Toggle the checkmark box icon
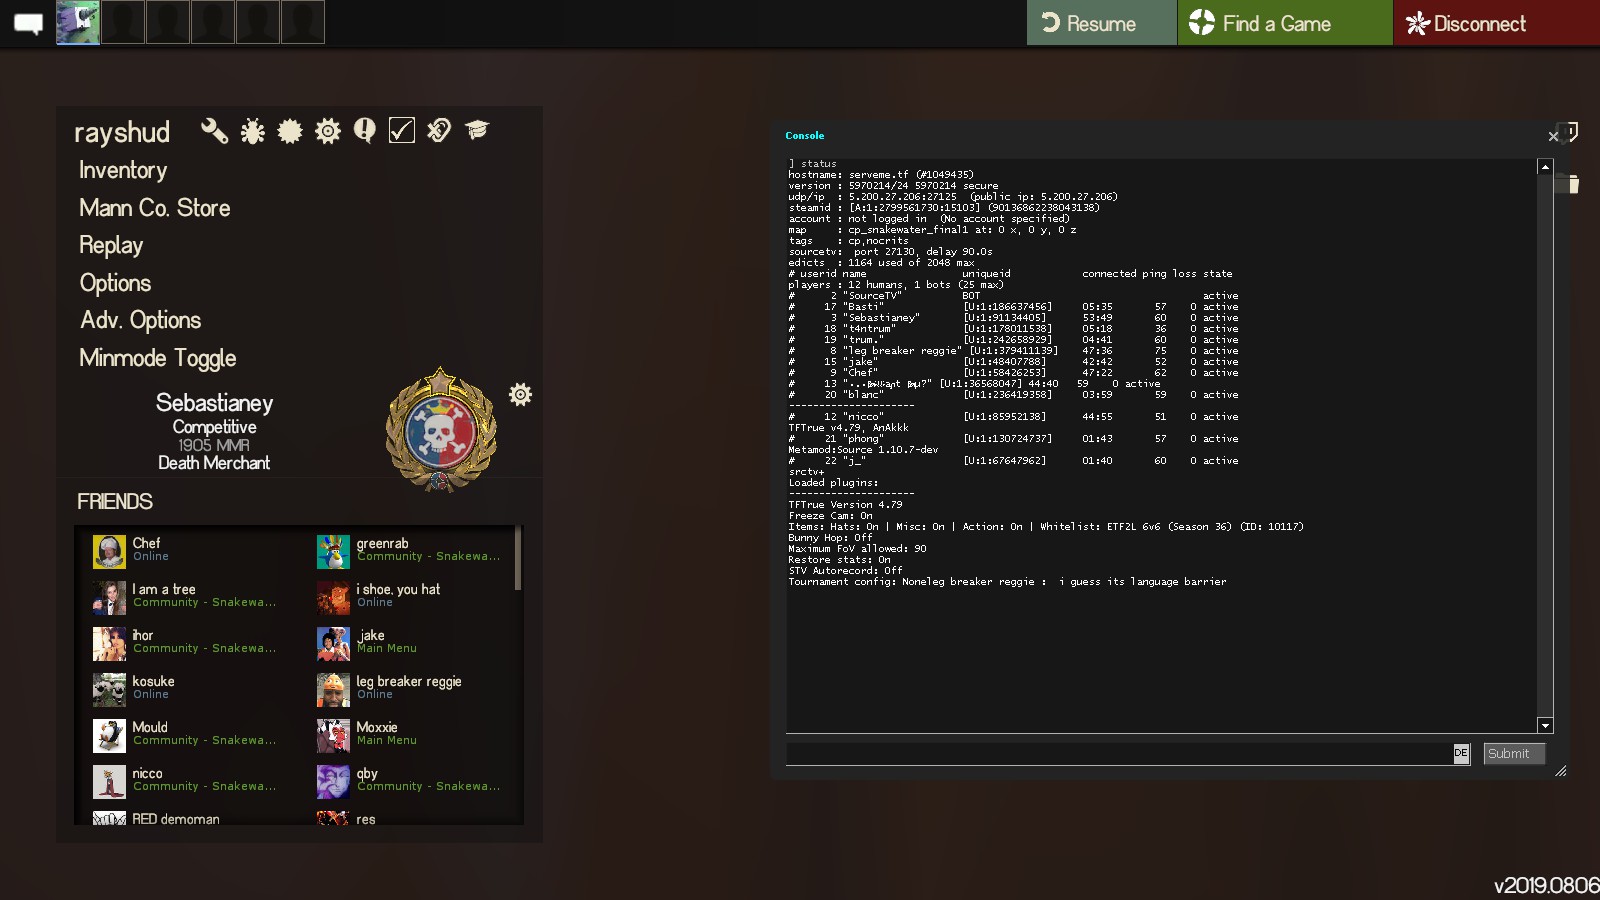 point(402,131)
